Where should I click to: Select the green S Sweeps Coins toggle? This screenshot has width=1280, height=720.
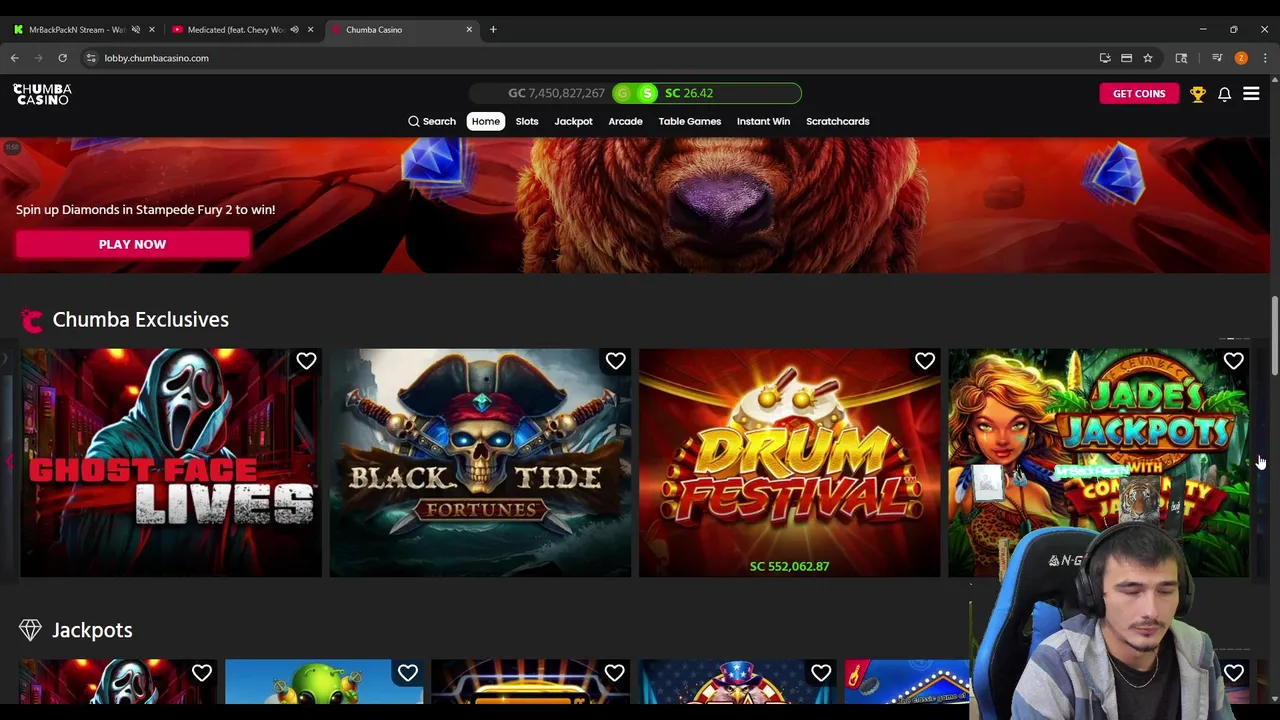pyautogui.click(x=647, y=93)
